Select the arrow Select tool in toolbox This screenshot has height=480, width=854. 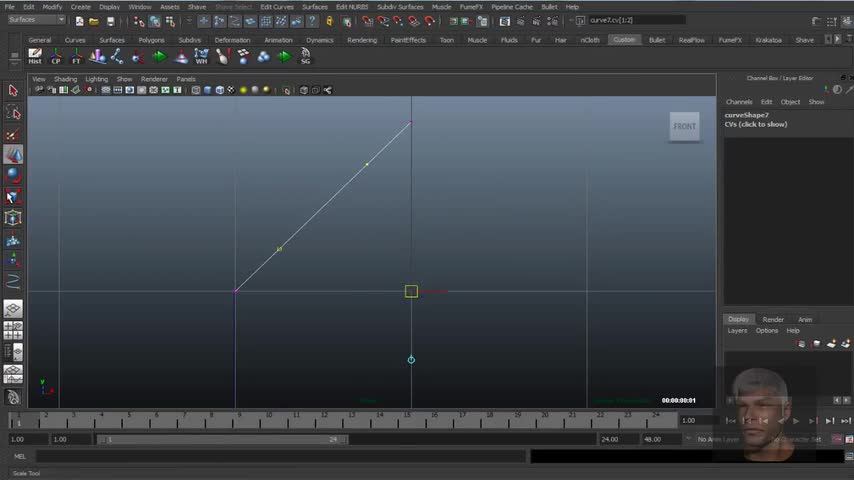pos(13,91)
